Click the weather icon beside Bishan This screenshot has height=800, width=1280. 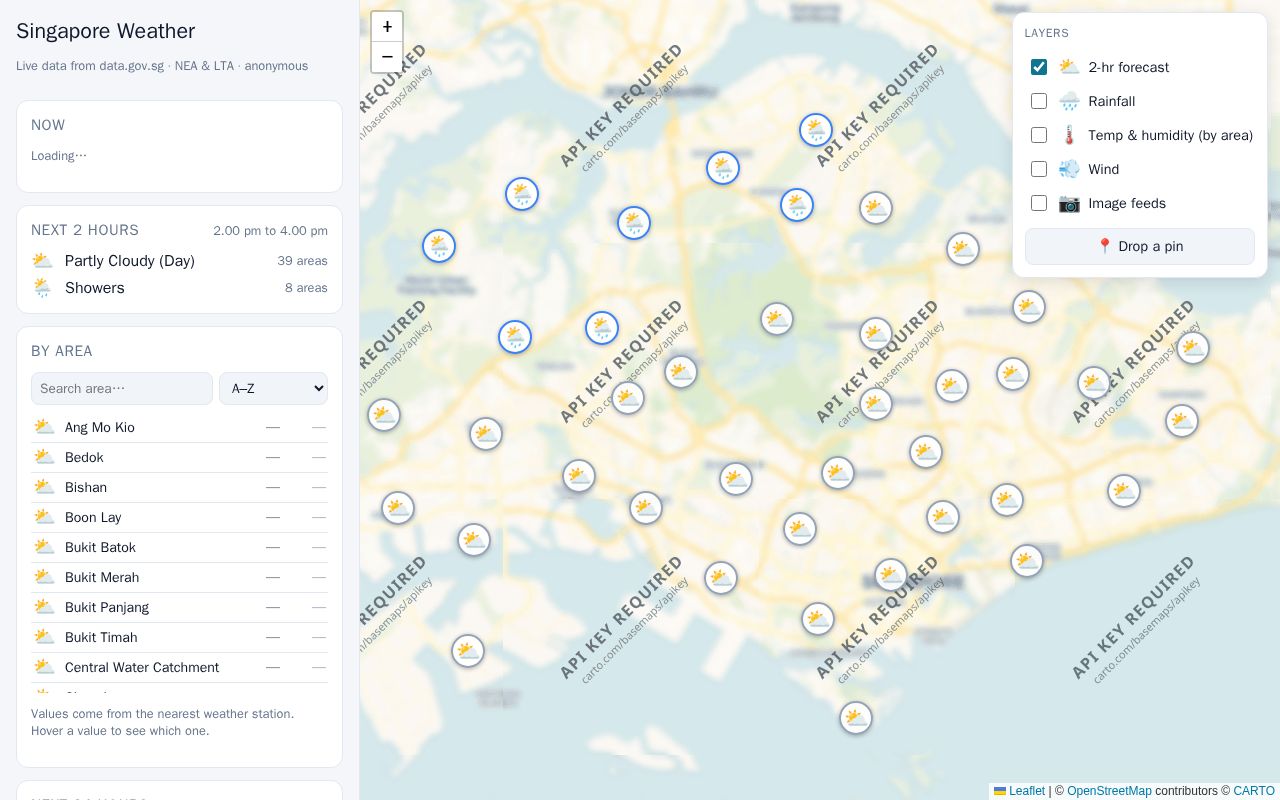coord(43,487)
